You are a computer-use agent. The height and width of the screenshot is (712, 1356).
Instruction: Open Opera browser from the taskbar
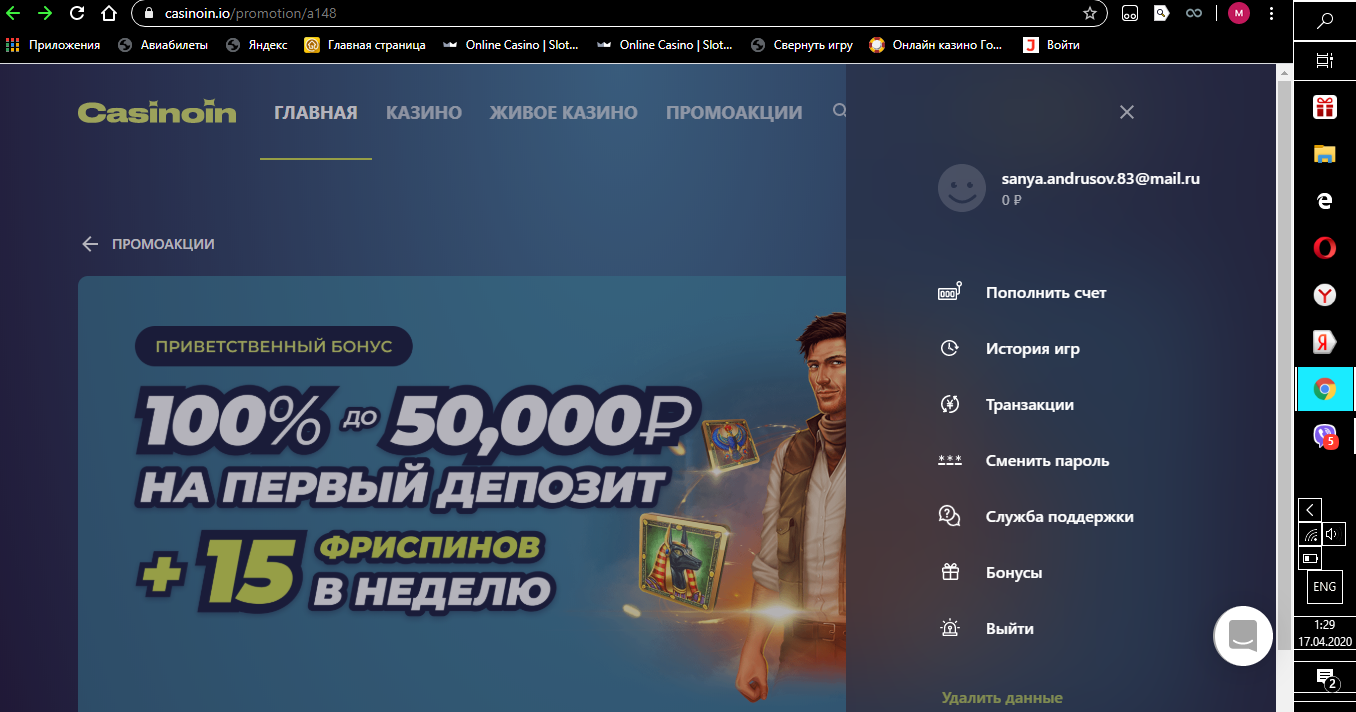pyautogui.click(x=1325, y=247)
